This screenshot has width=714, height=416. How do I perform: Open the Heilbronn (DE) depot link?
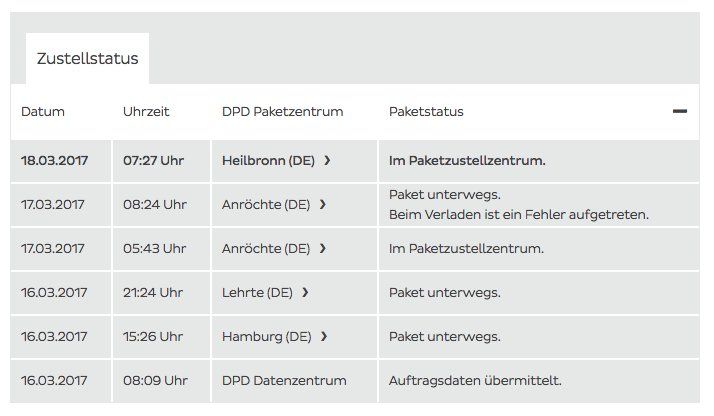[268, 160]
